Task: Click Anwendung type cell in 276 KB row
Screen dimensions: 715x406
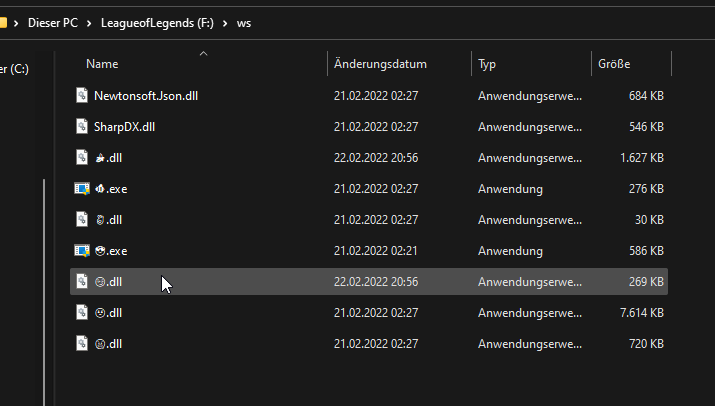Action: tap(510, 189)
